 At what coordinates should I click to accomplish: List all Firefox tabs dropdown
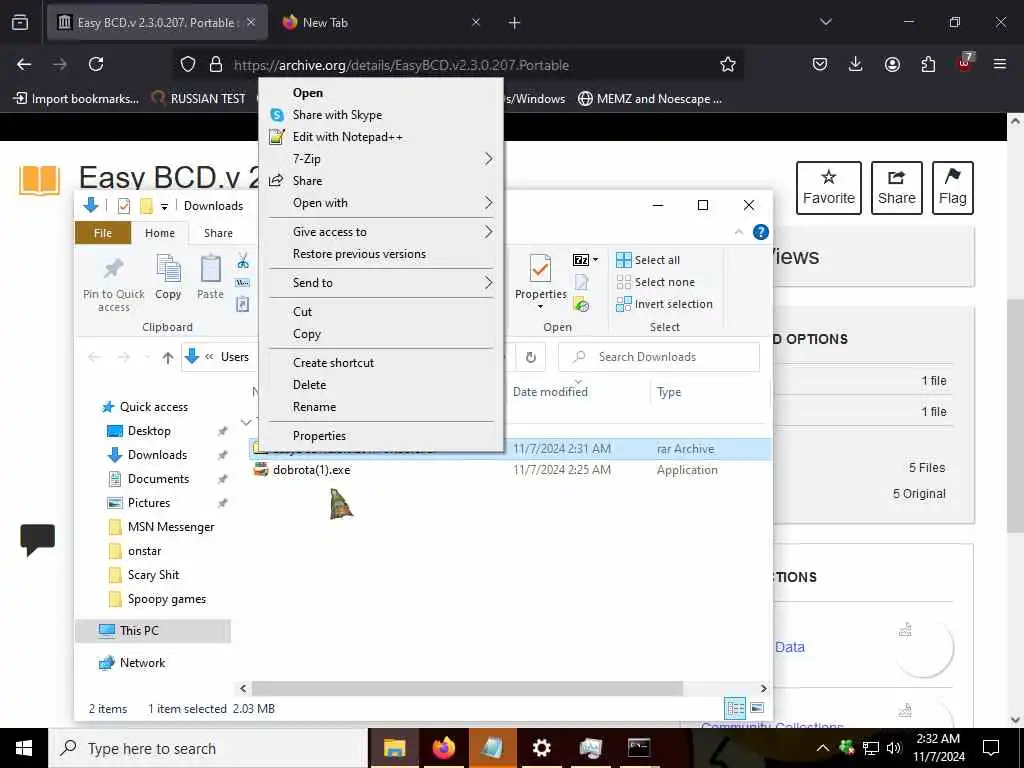coord(826,22)
